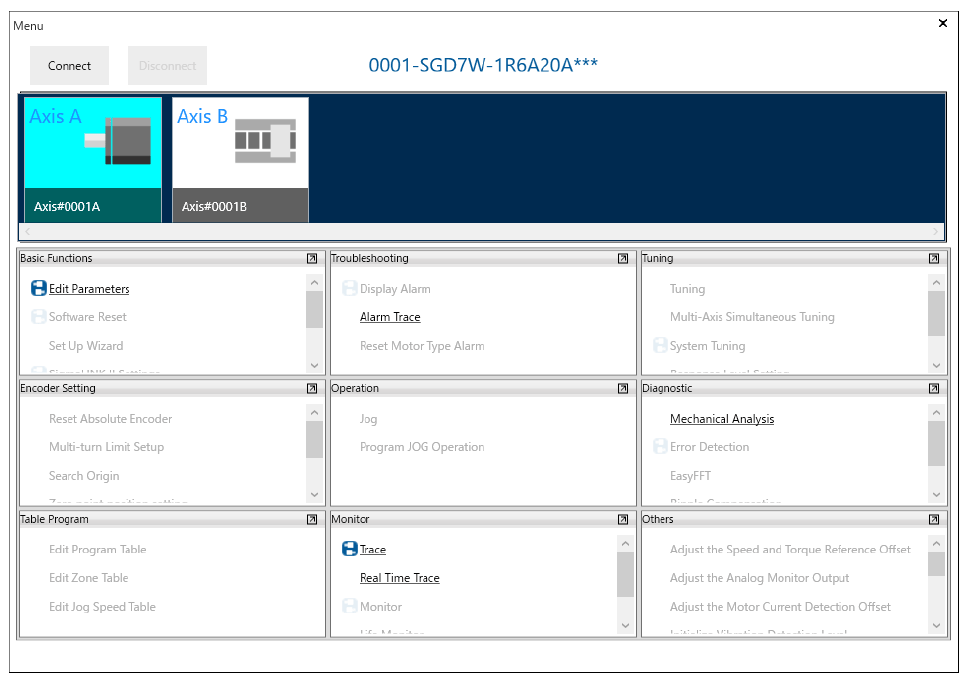This screenshot has width=966, height=679.
Task: Pop out the Monitor panel
Action: point(623,519)
